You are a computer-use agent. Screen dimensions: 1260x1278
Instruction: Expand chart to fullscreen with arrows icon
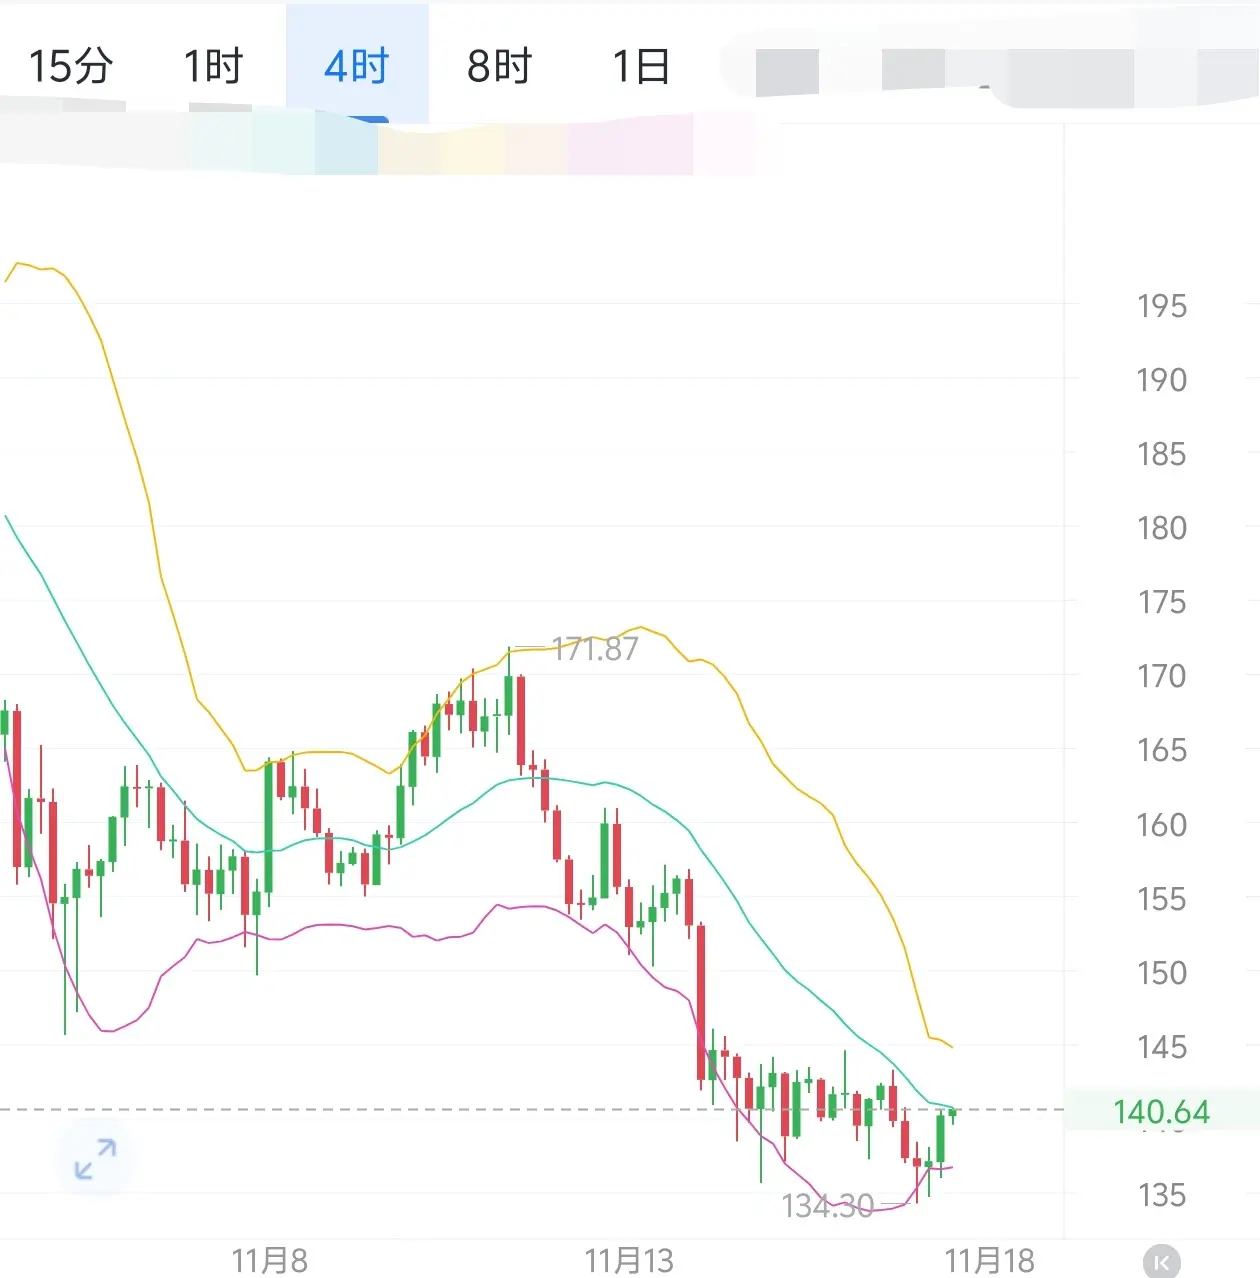(x=96, y=1159)
